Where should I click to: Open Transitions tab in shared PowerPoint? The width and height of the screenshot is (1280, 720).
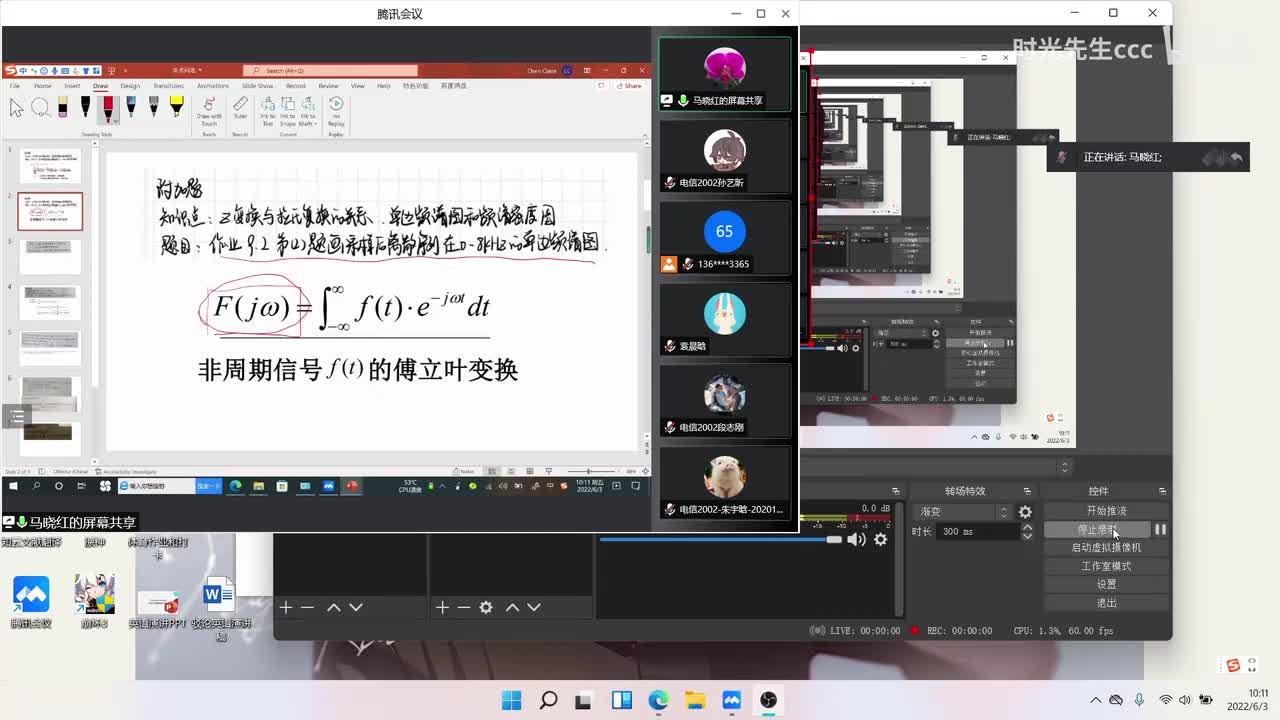point(168,86)
